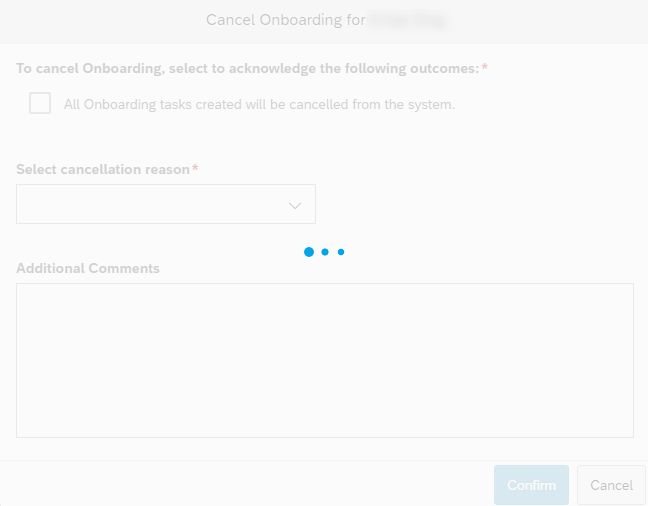Click the 'Additional Comments' label
The height and width of the screenshot is (506, 648).
[88, 268]
